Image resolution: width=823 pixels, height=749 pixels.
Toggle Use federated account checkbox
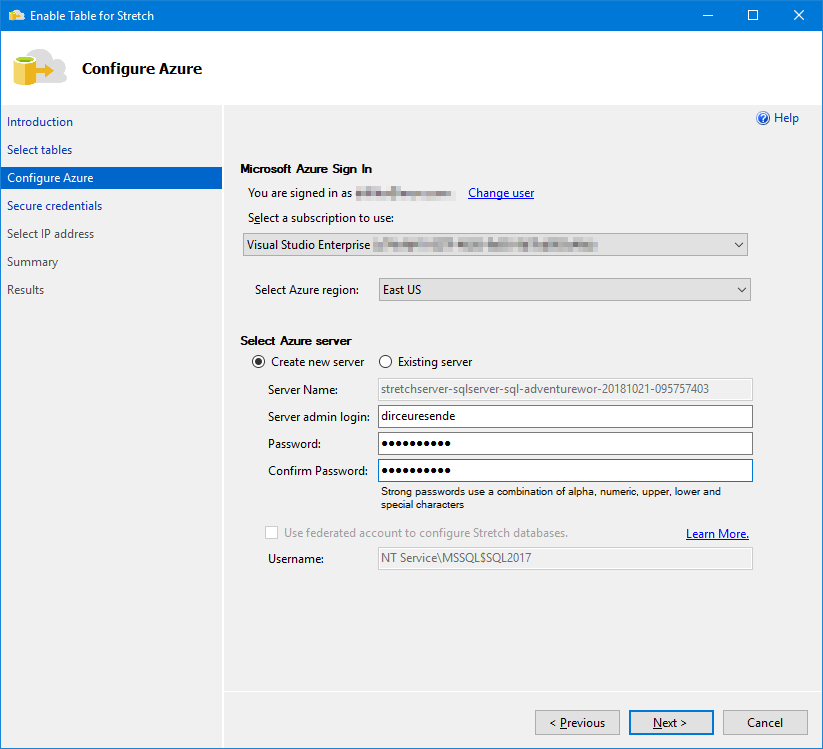[x=271, y=533]
